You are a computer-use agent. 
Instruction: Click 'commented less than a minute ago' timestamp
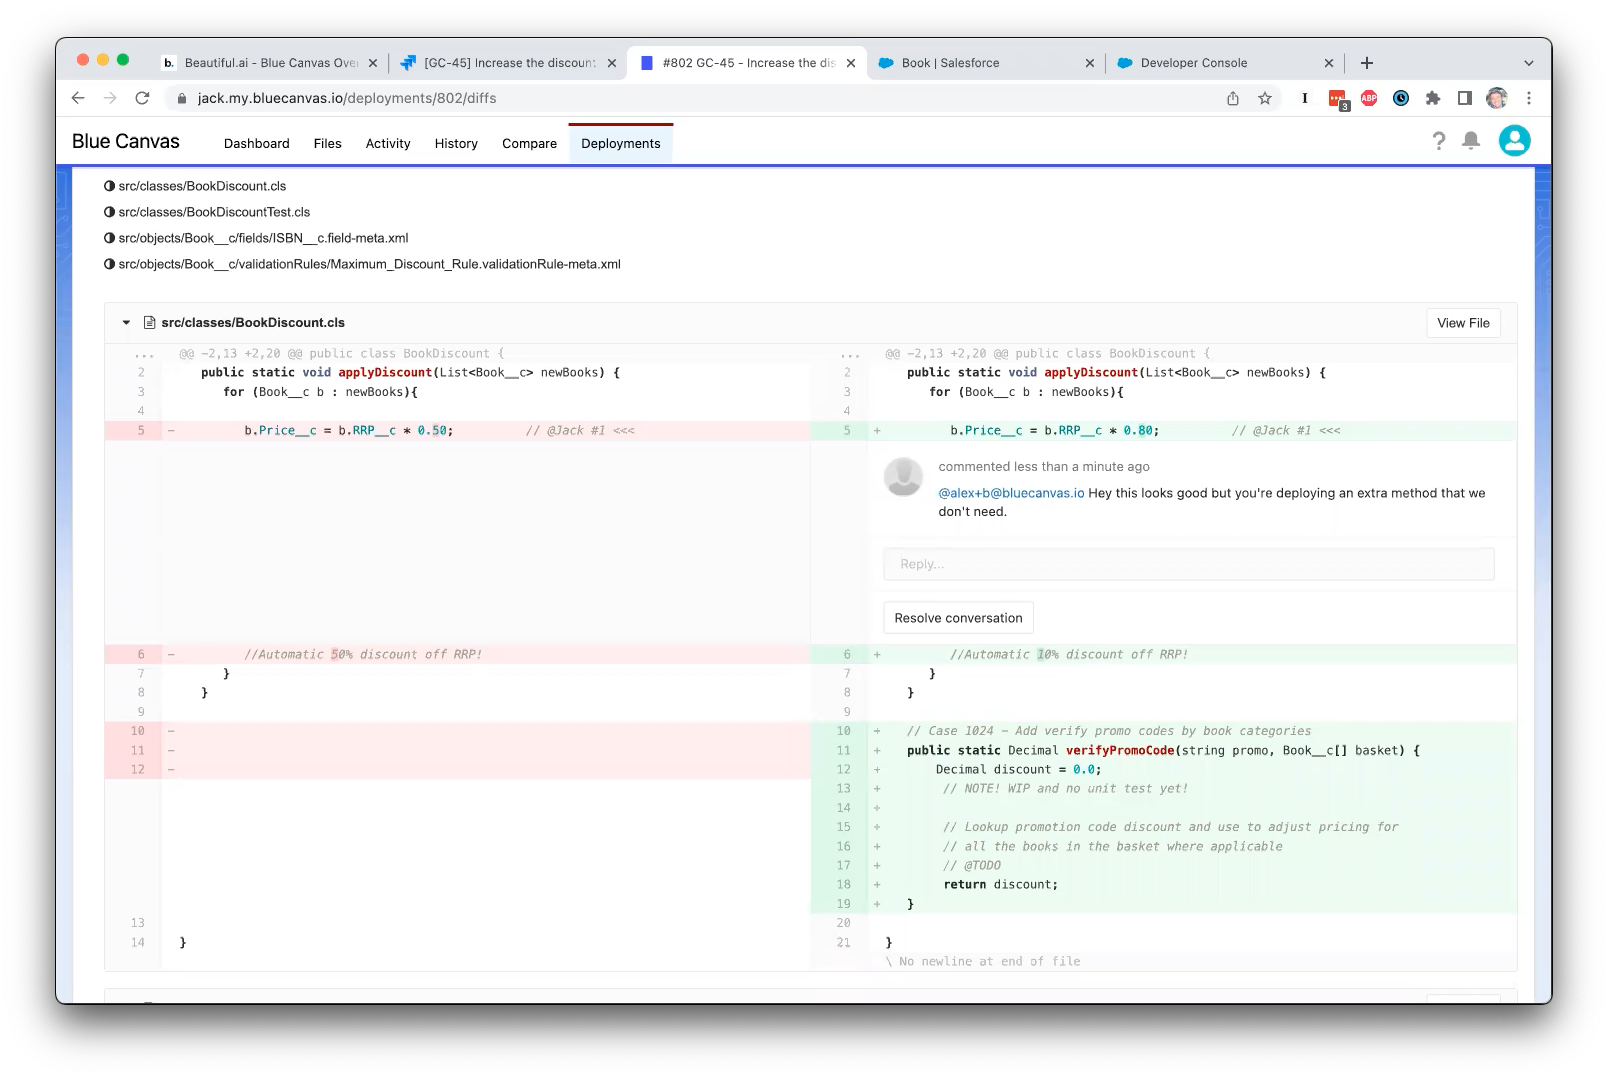tap(1044, 467)
